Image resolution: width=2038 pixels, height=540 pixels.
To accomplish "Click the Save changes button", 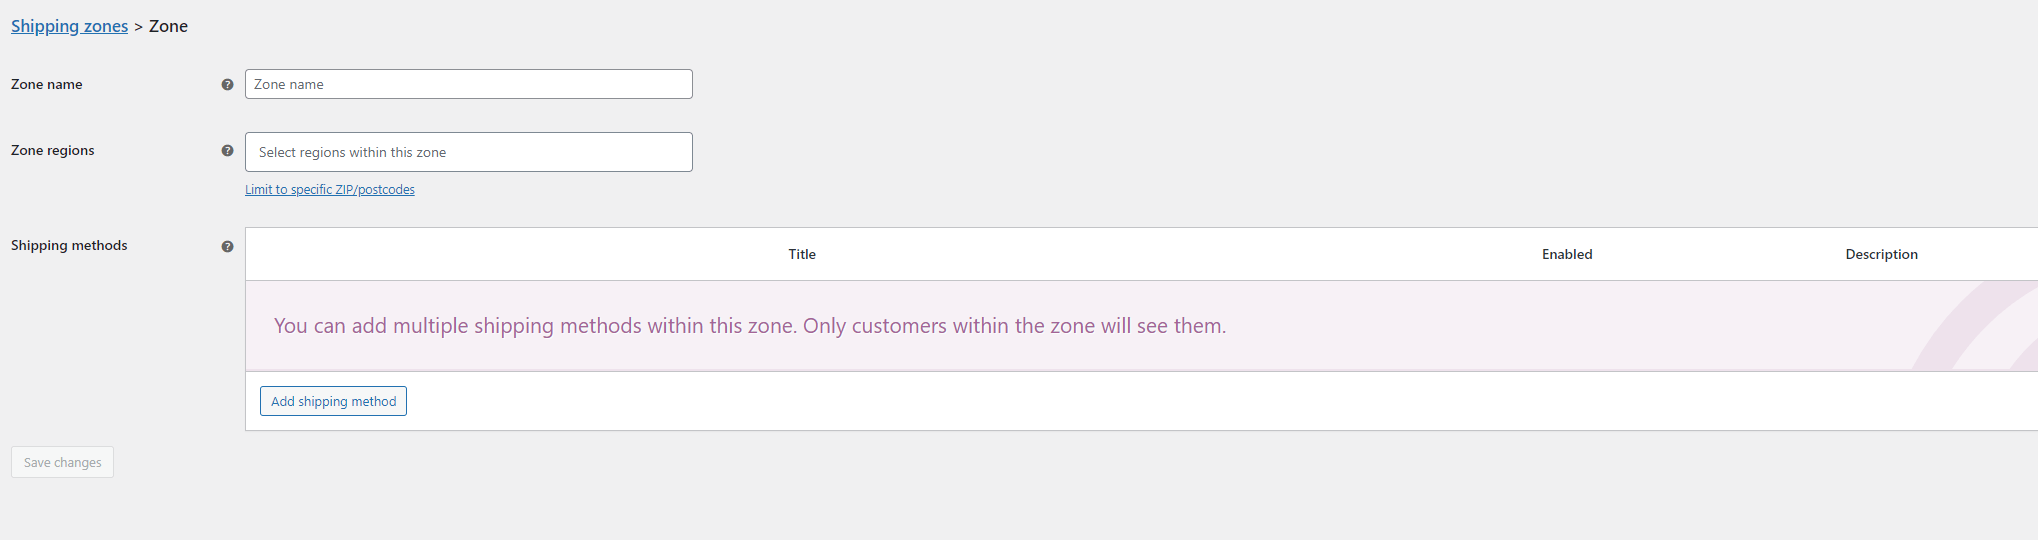I will tap(62, 462).
